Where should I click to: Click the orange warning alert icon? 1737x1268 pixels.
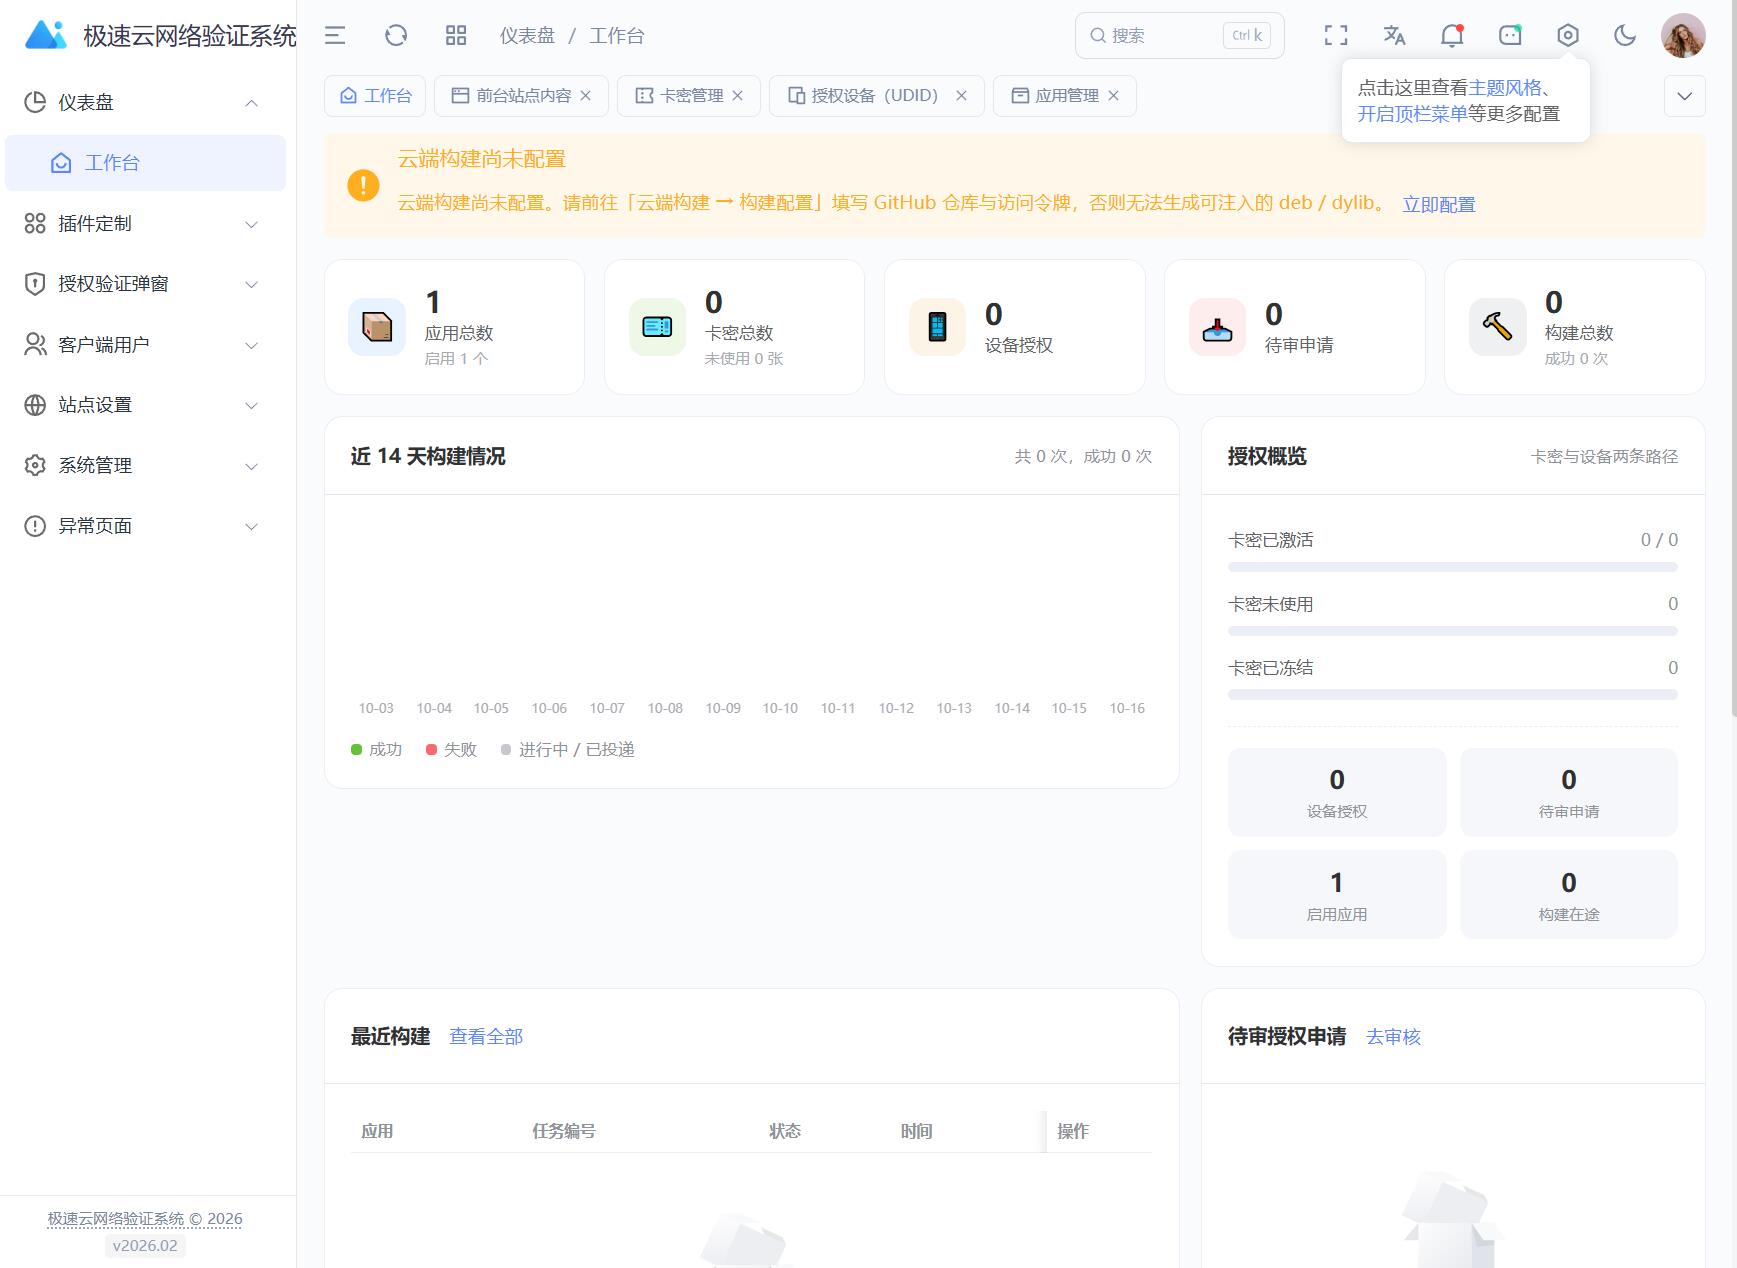363,185
